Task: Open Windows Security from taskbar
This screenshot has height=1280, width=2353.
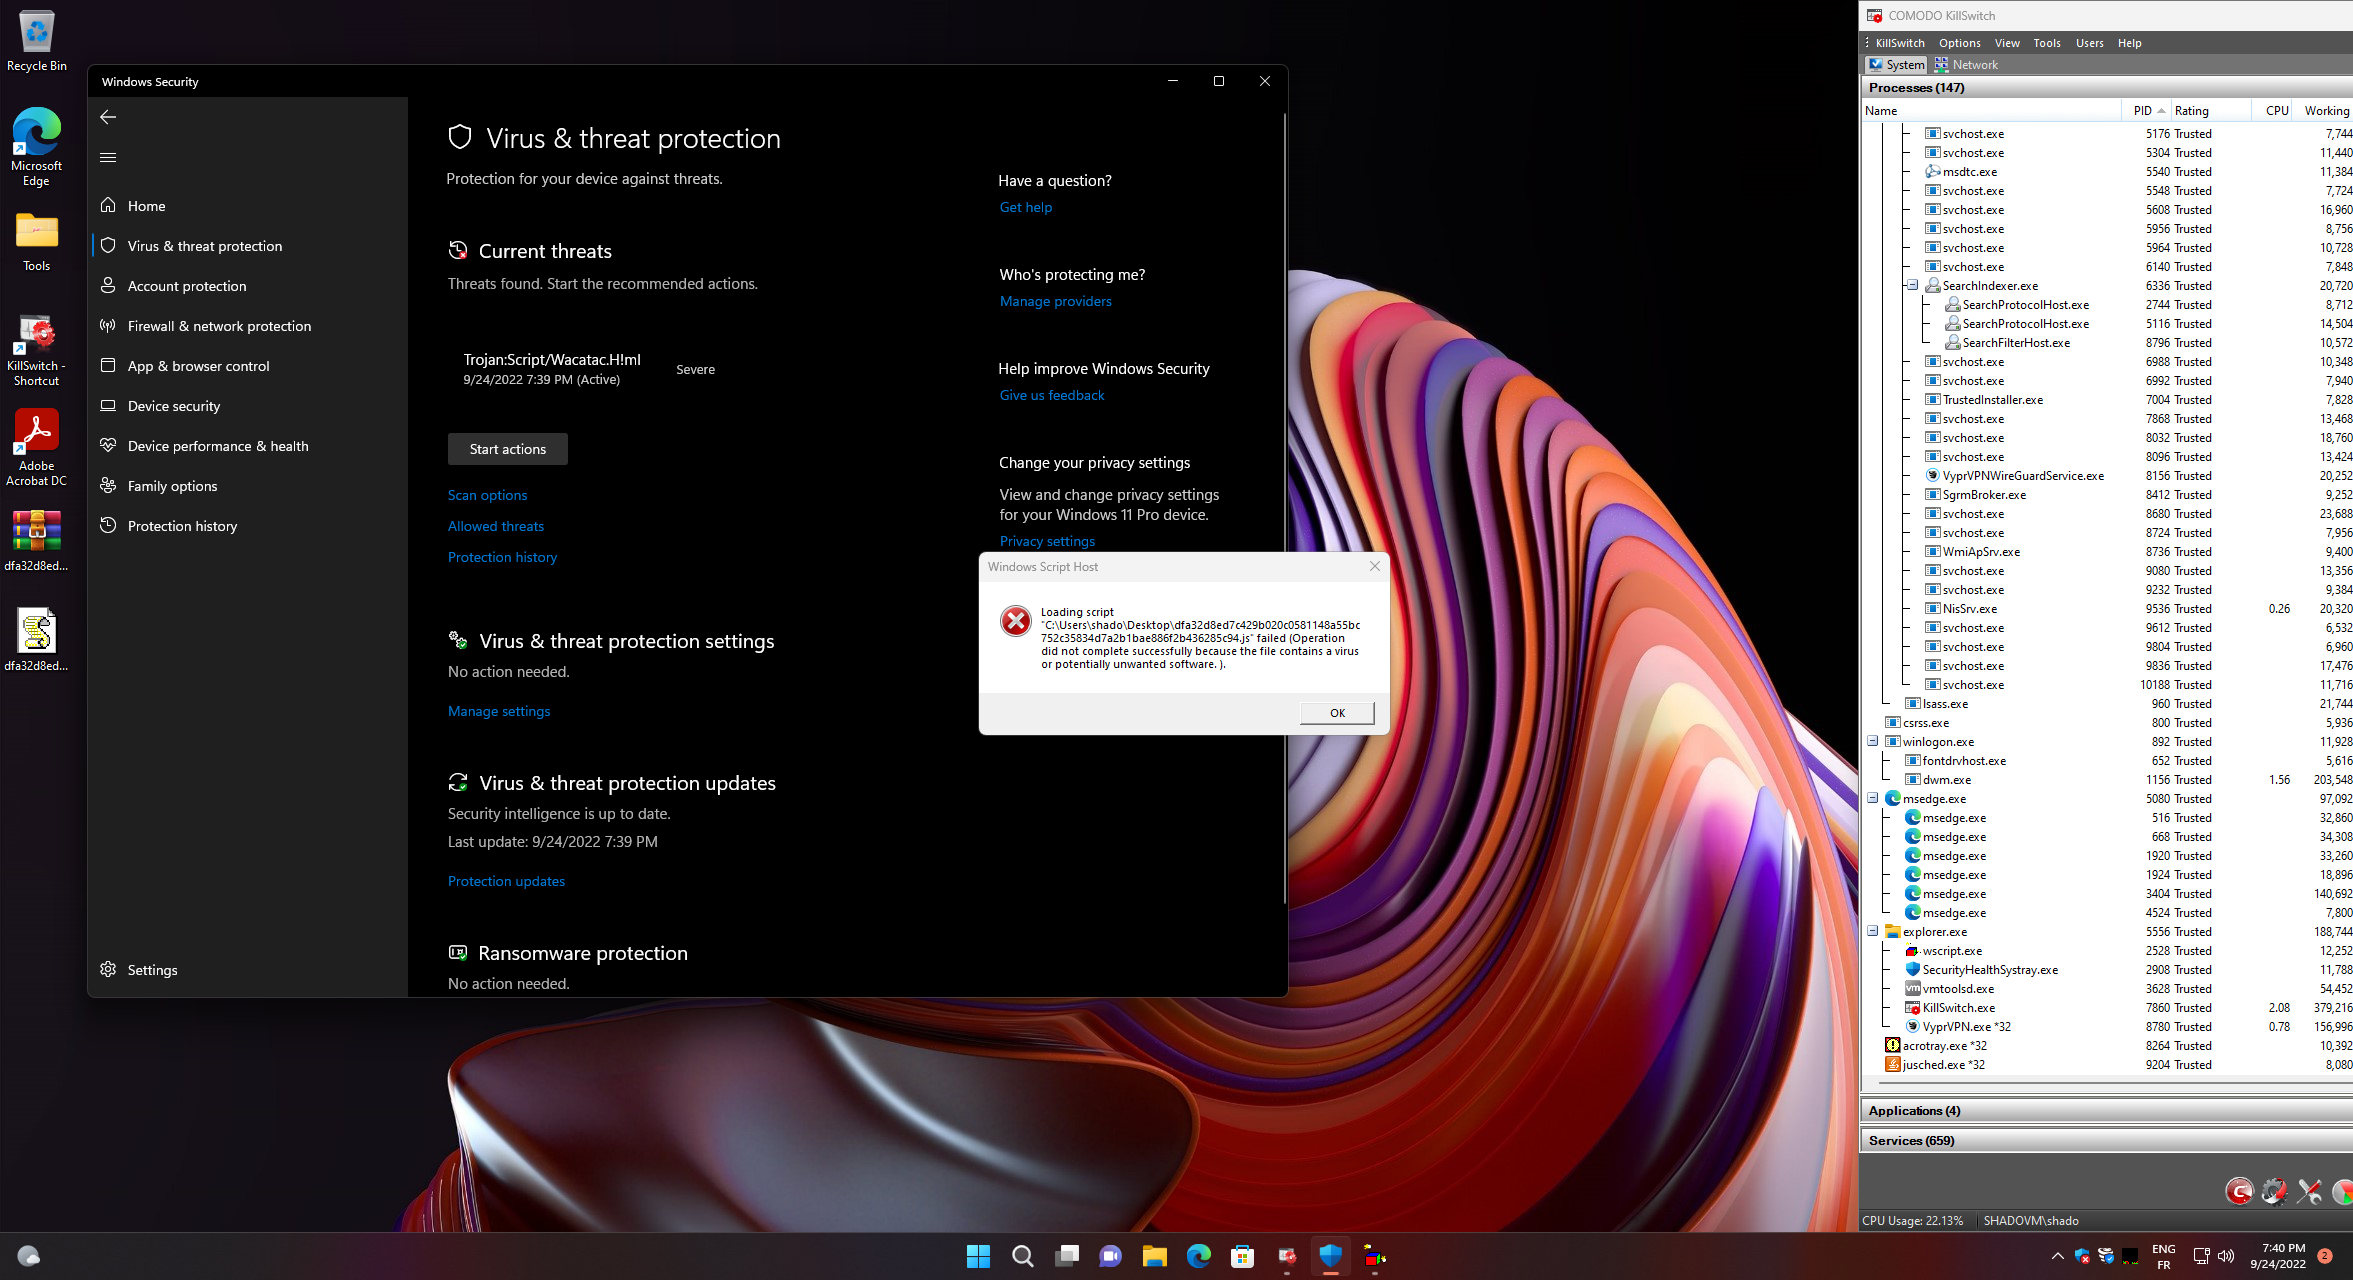Action: tap(1330, 1256)
